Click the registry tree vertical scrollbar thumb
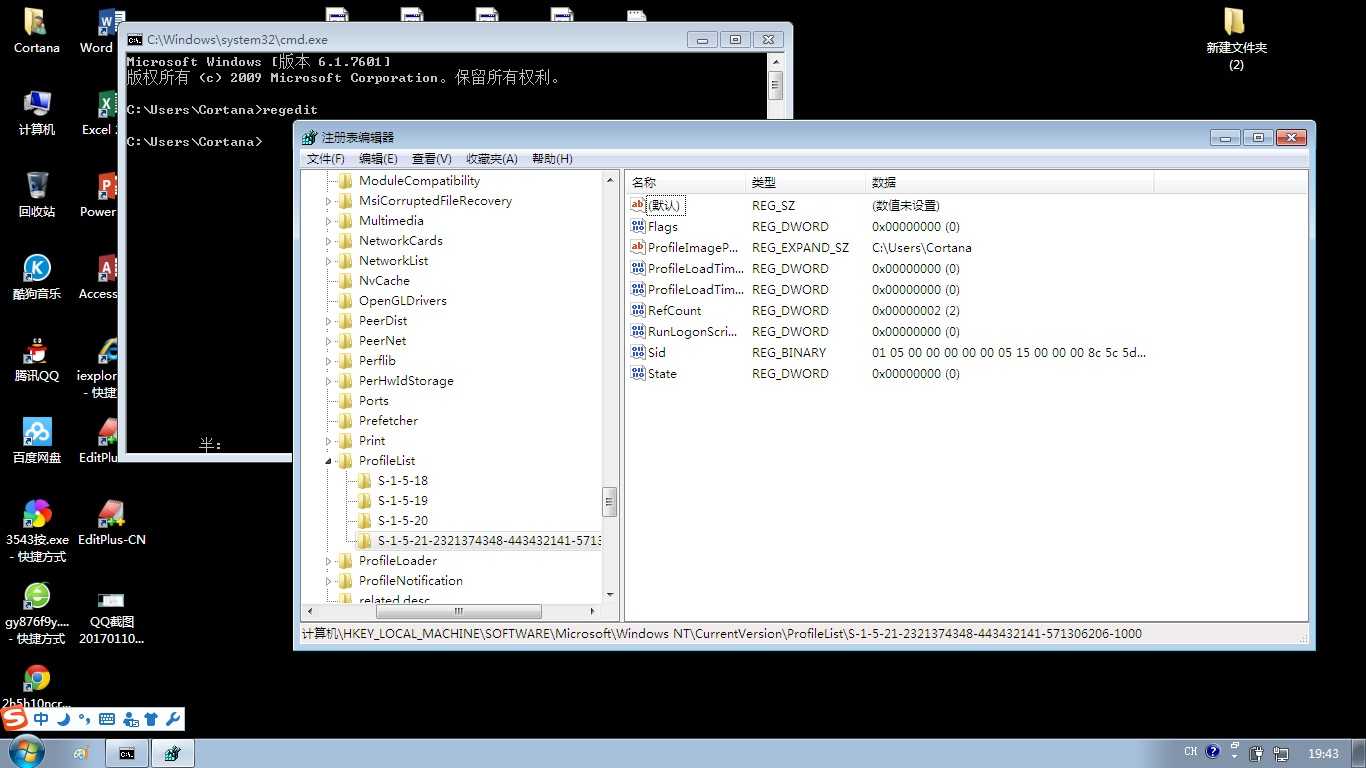 click(x=609, y=501)
